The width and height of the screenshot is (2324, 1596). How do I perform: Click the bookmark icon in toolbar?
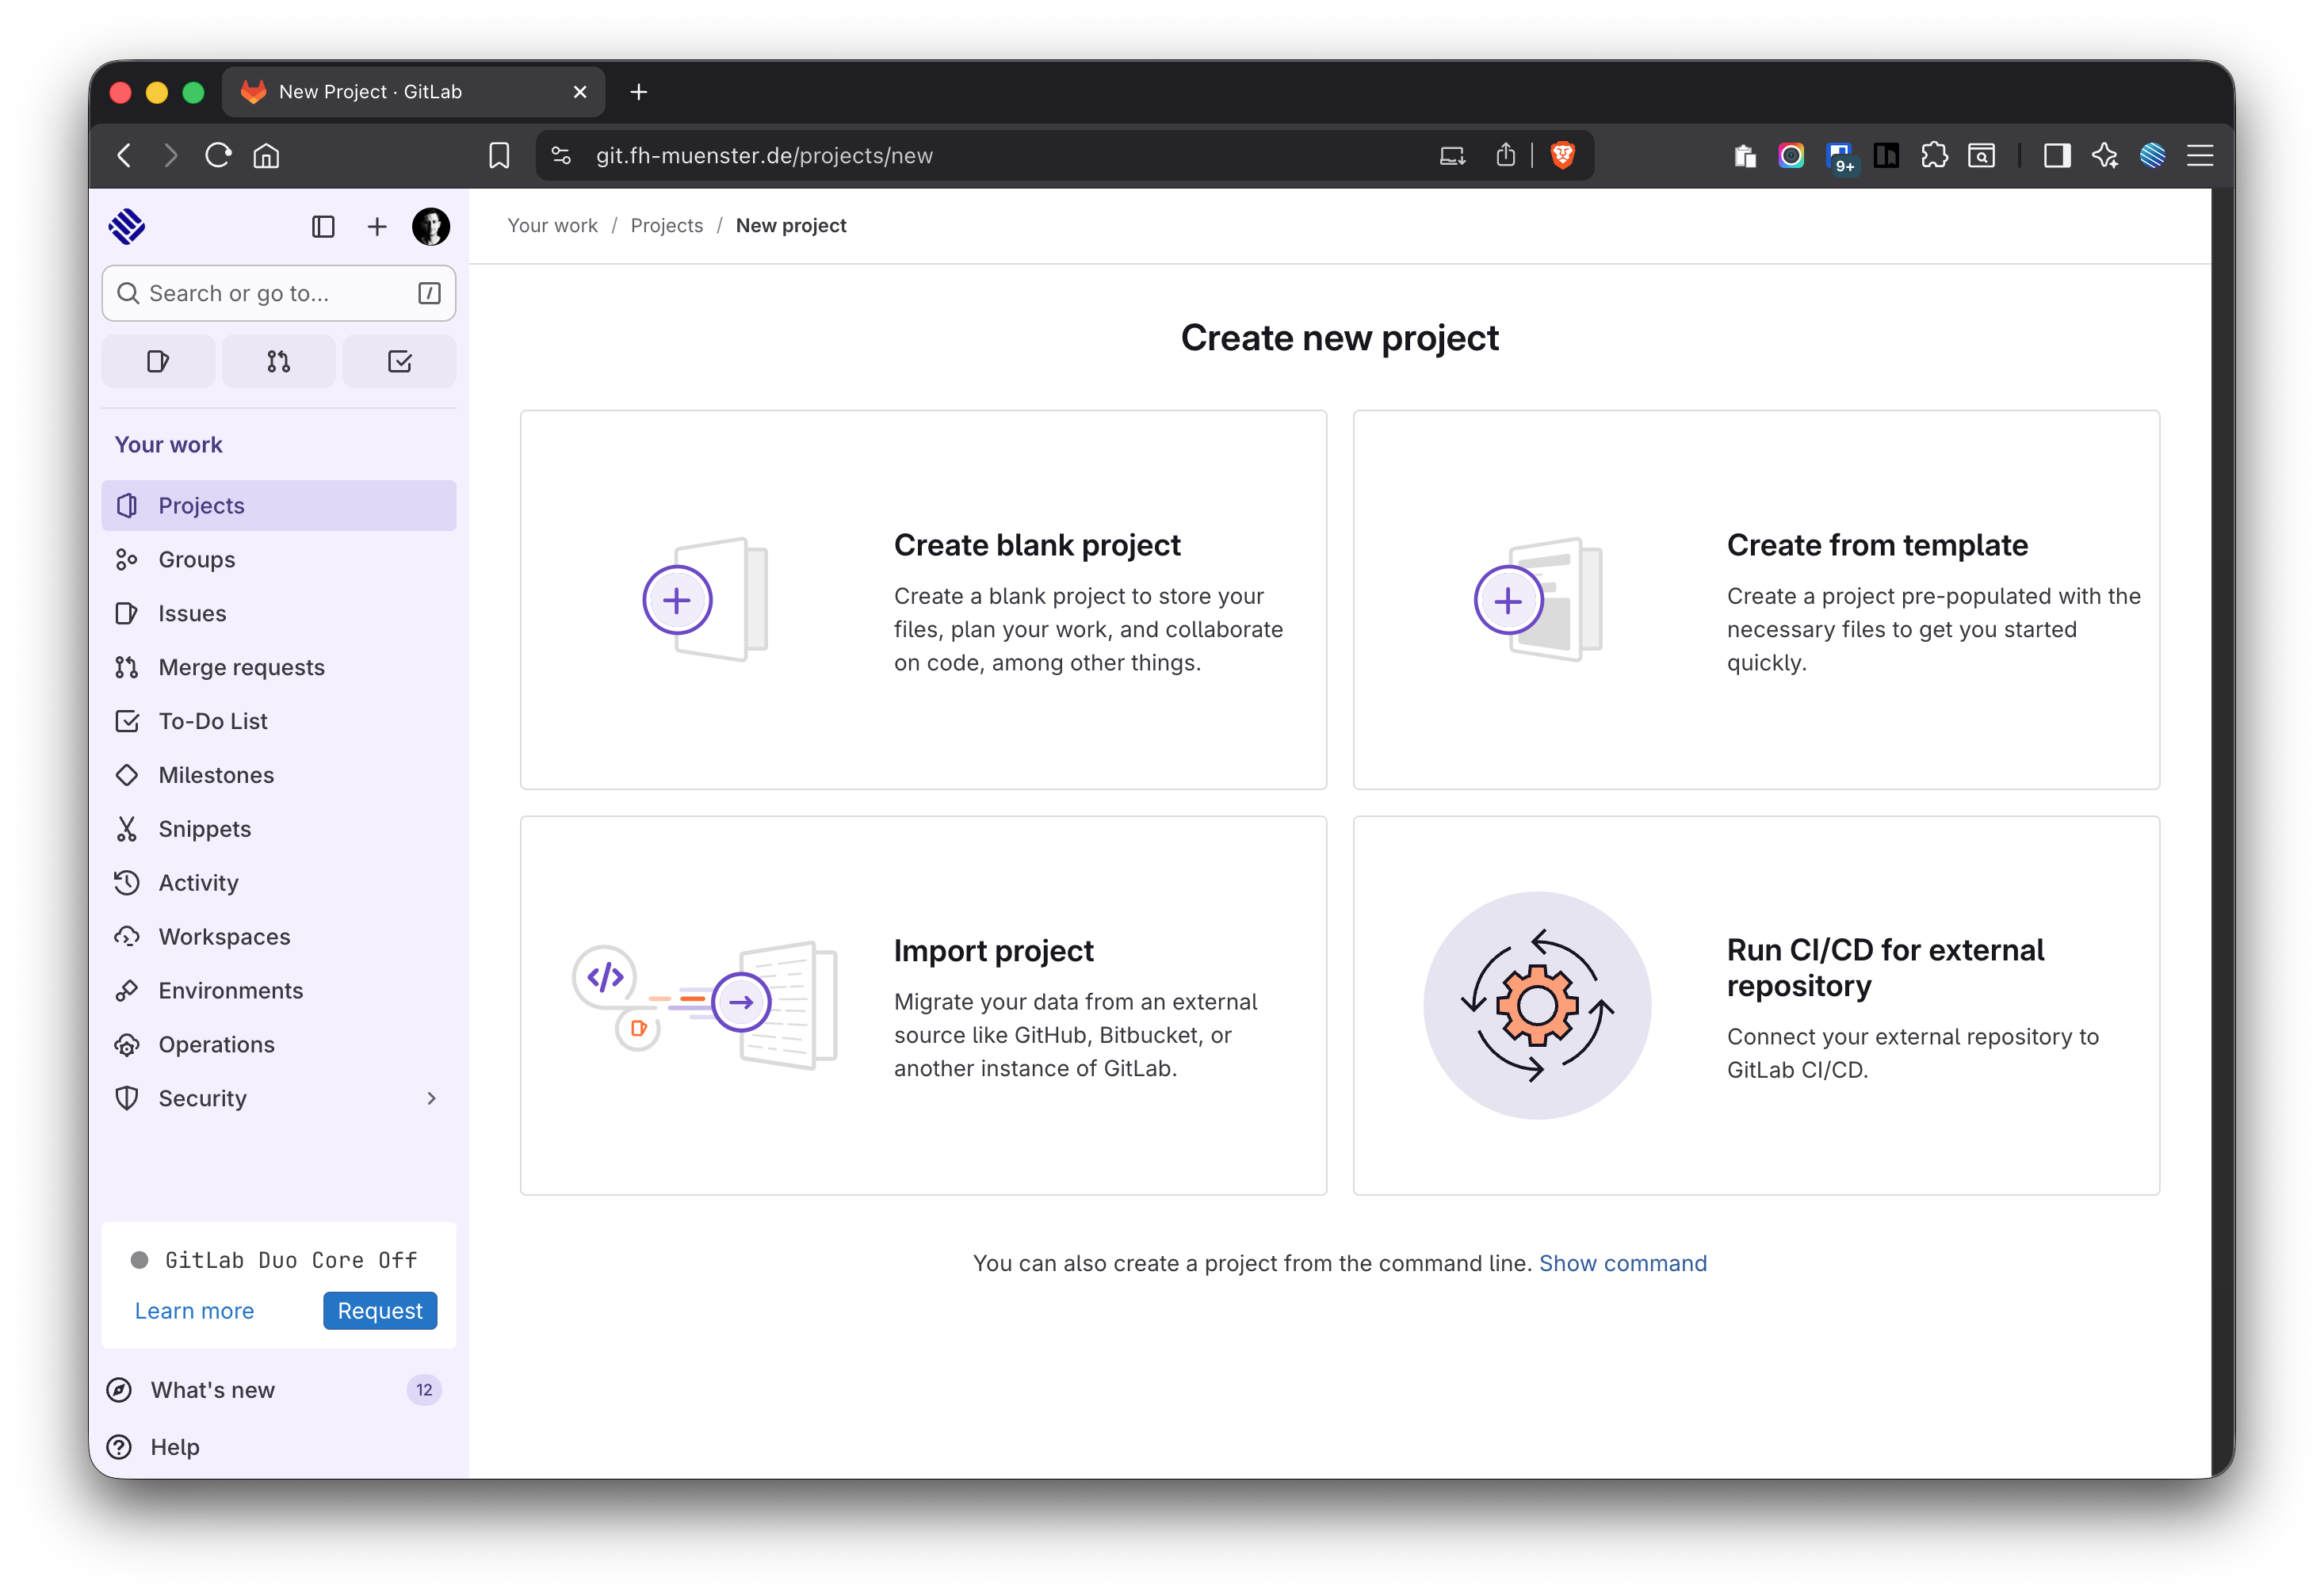click(x=499, y=155)
